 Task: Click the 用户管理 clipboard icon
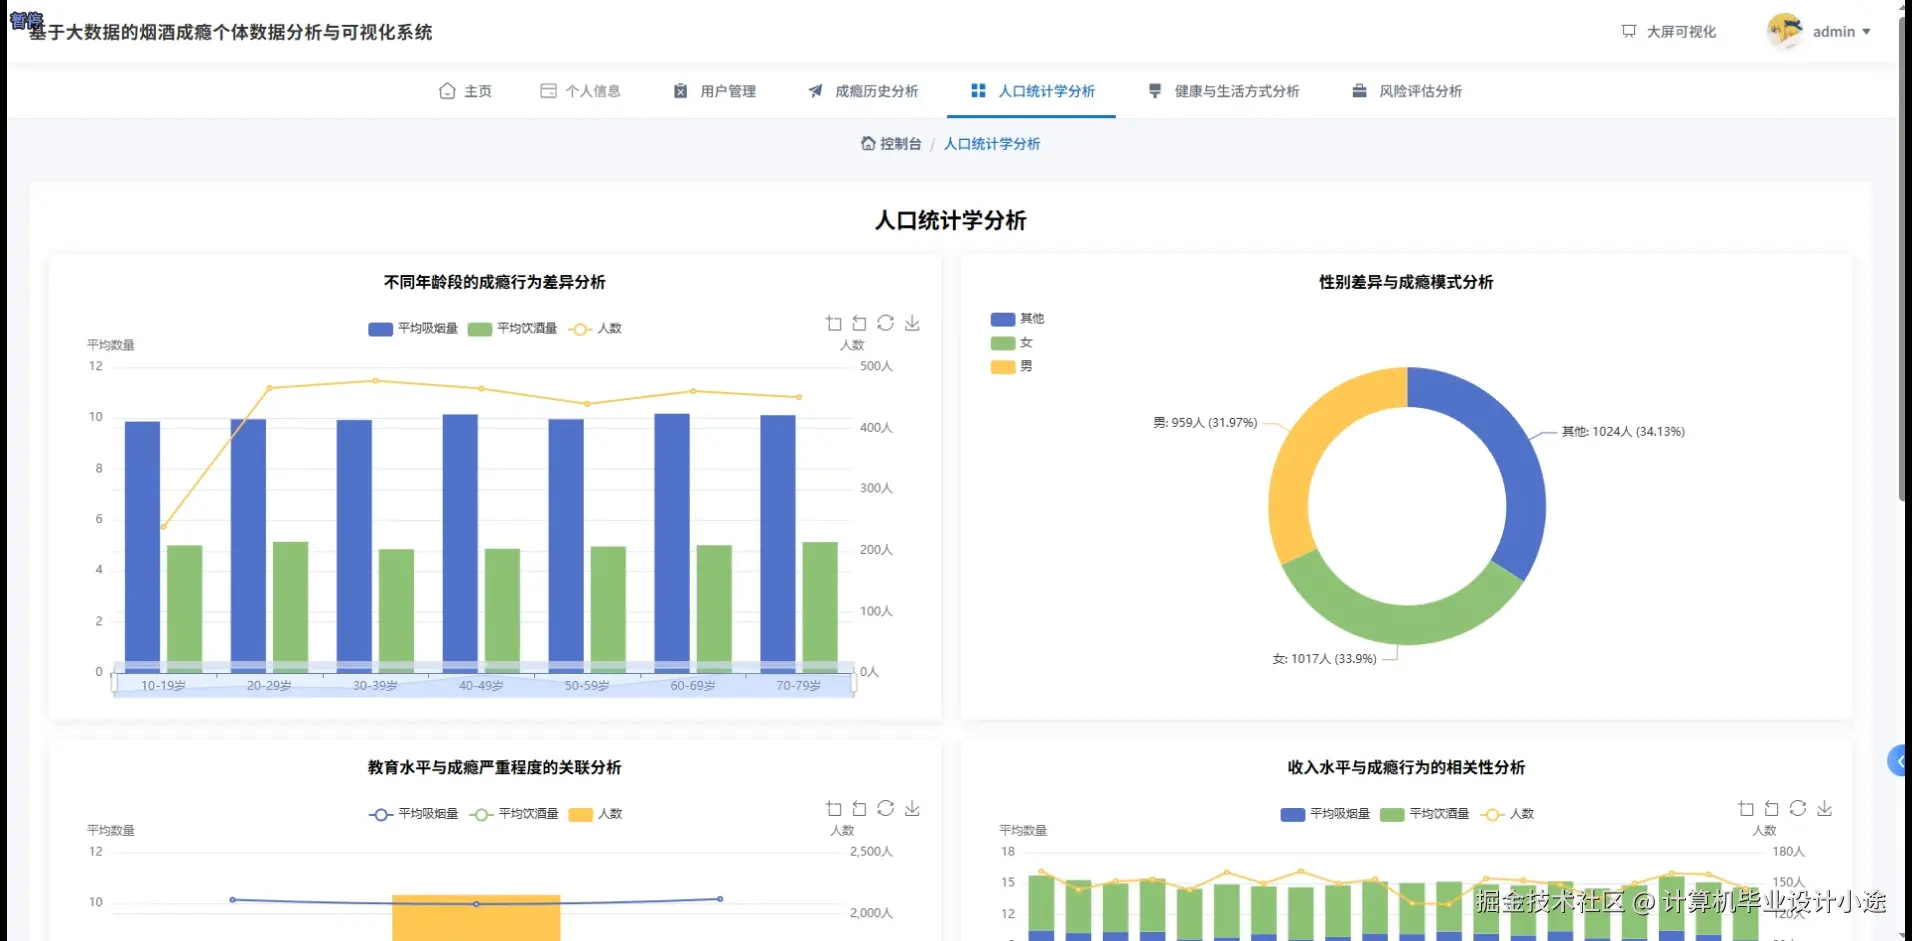point(680,91)
